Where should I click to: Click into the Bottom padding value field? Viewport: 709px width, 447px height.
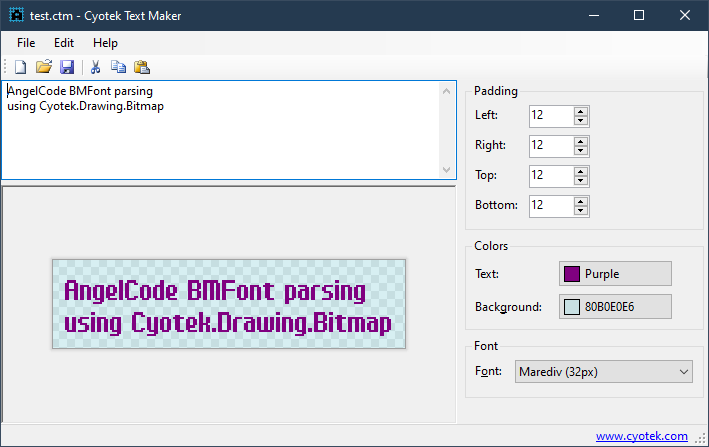pos(552,206)
